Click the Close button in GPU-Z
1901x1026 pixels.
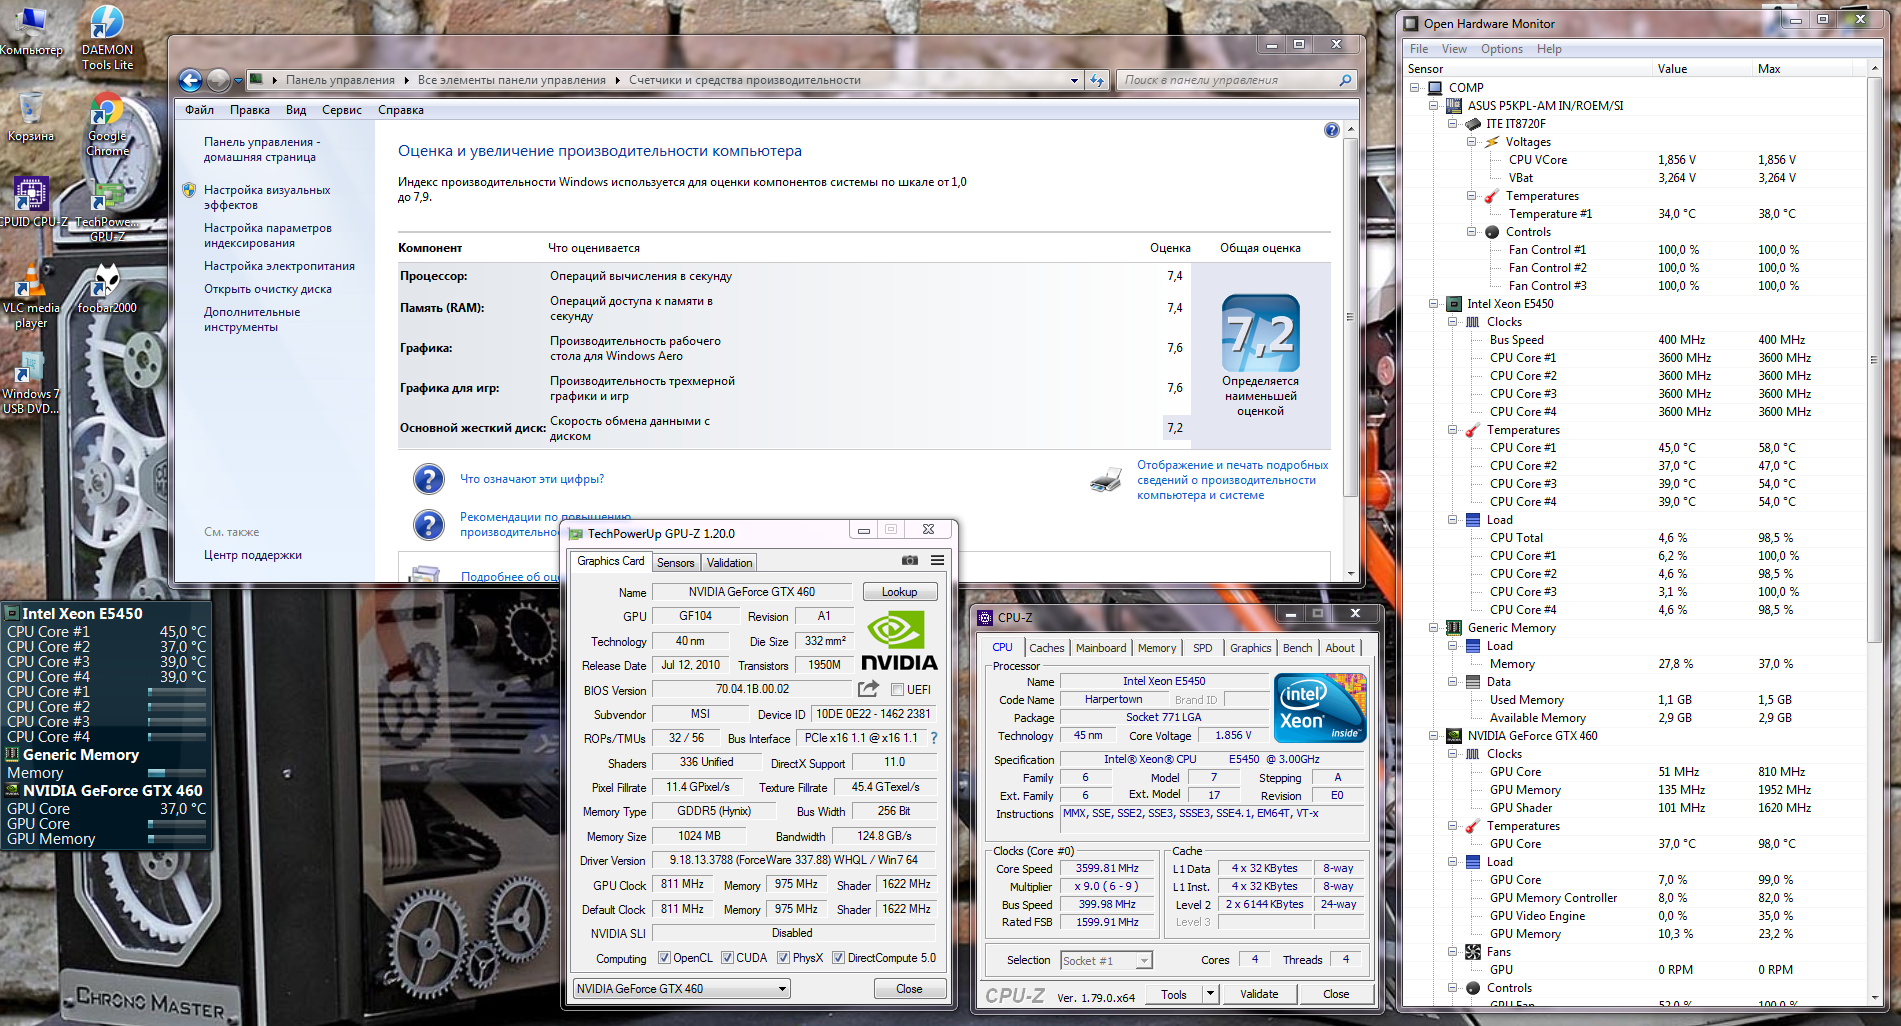point(909,989)
